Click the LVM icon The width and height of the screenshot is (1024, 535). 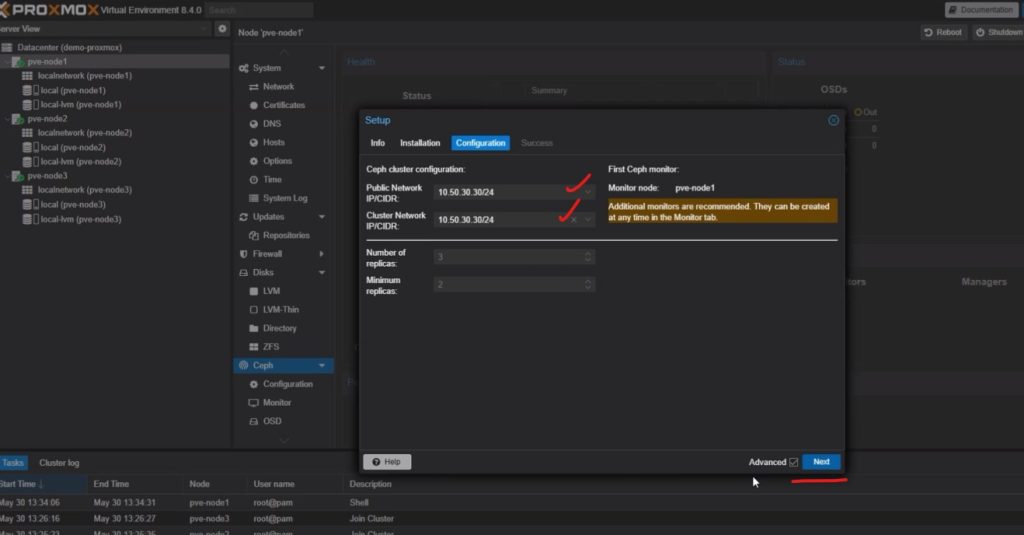[253, 291]
